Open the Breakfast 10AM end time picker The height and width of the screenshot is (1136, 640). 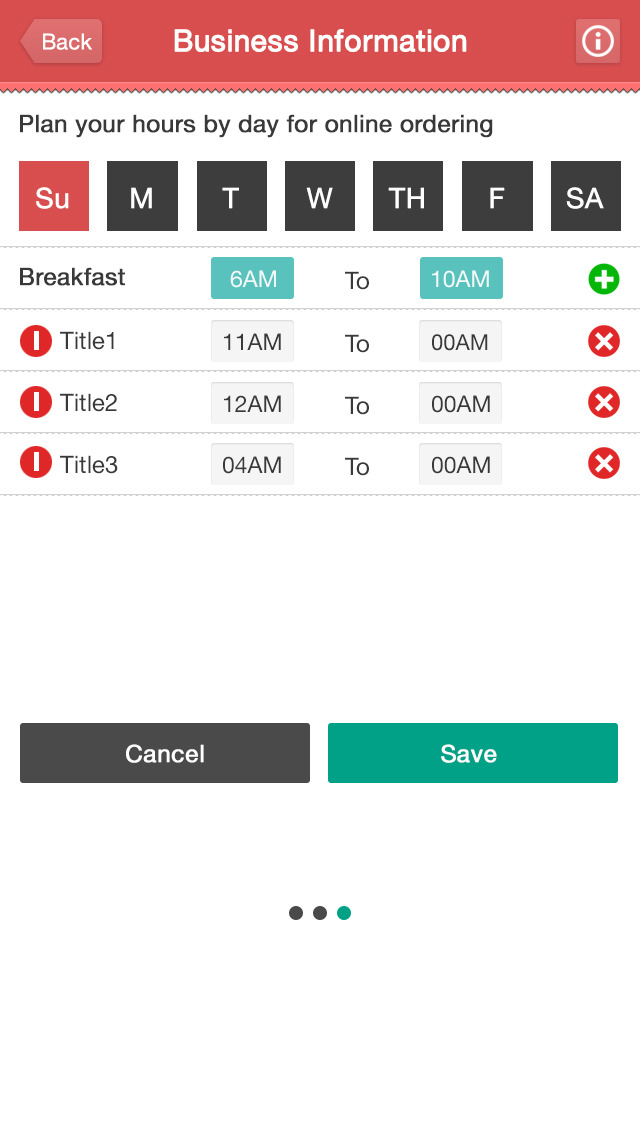(x=461, y=279)
